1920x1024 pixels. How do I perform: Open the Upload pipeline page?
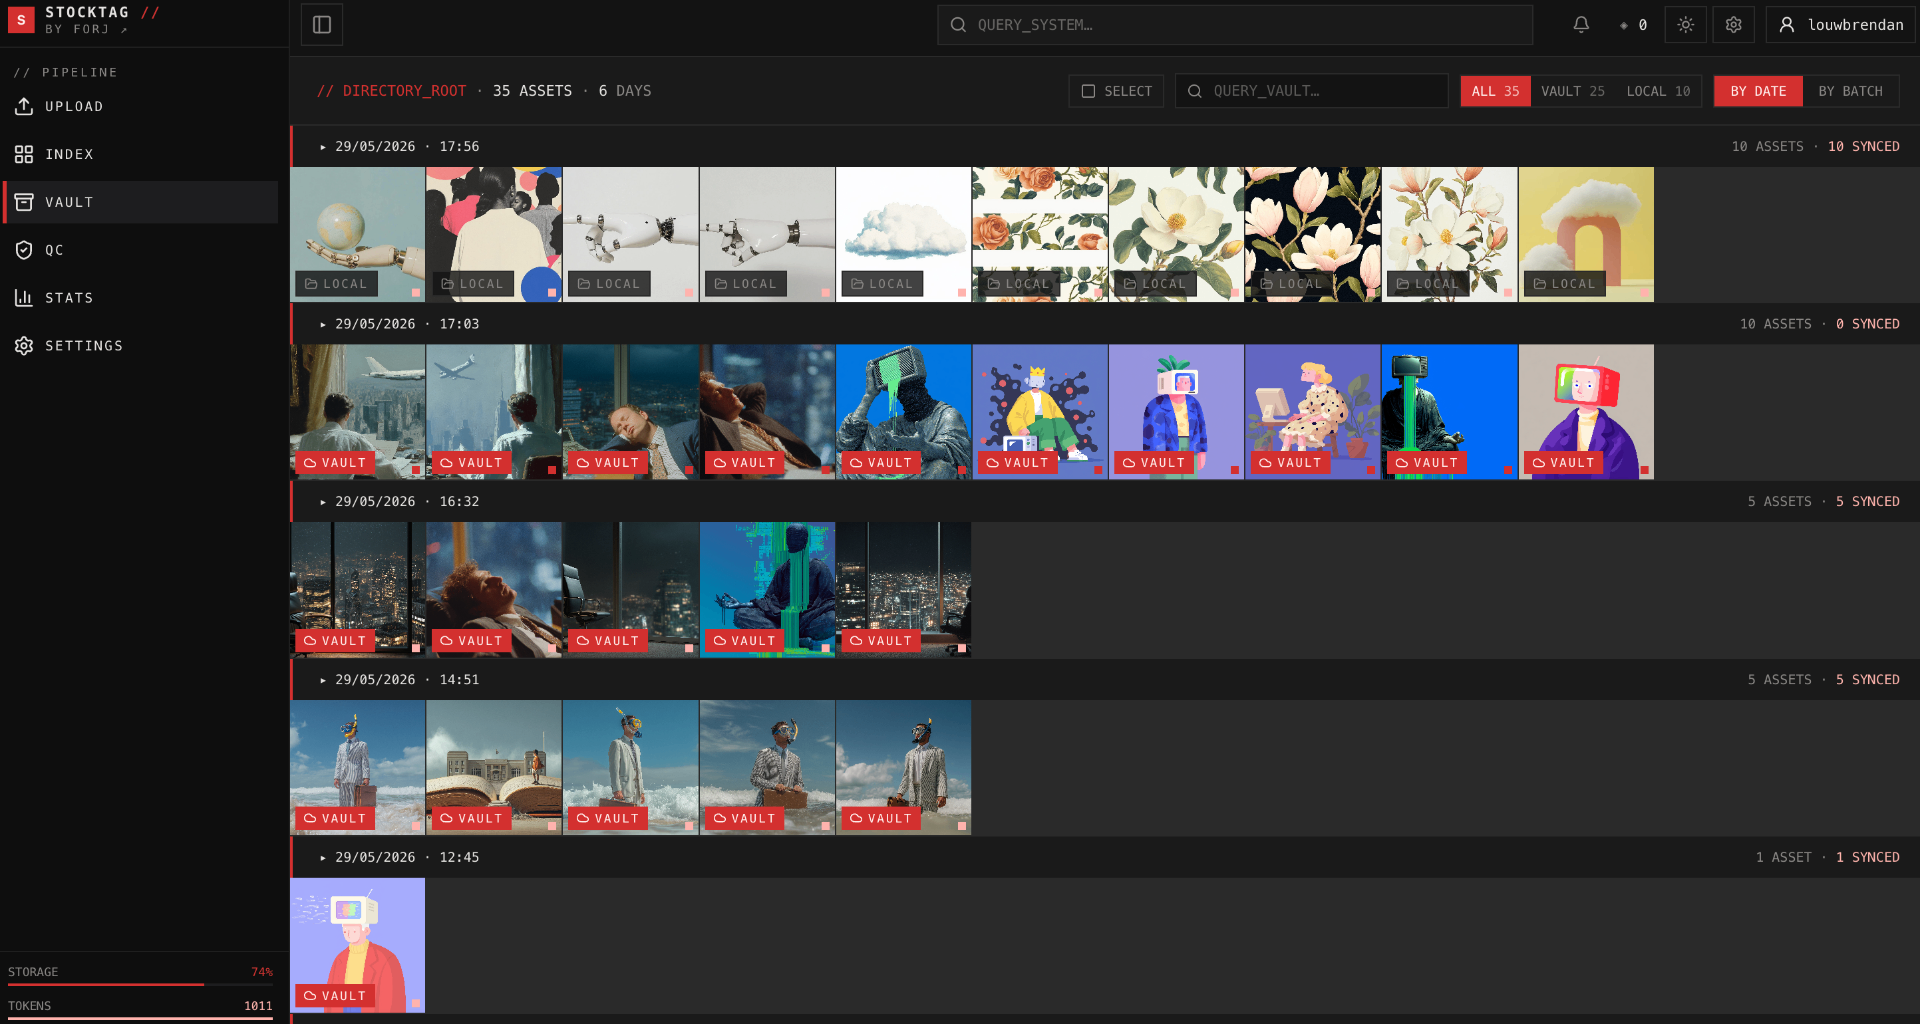pyautogui.click(x=140, y=106)
